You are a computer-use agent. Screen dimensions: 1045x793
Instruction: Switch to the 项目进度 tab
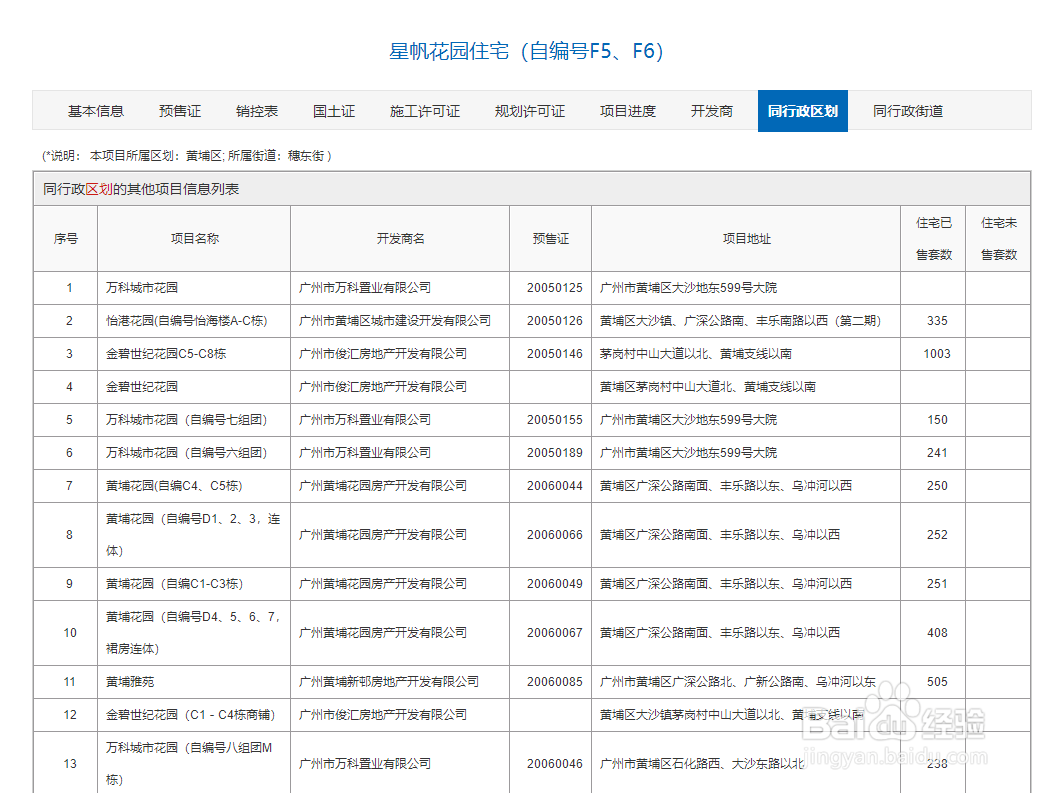(628, 111)
